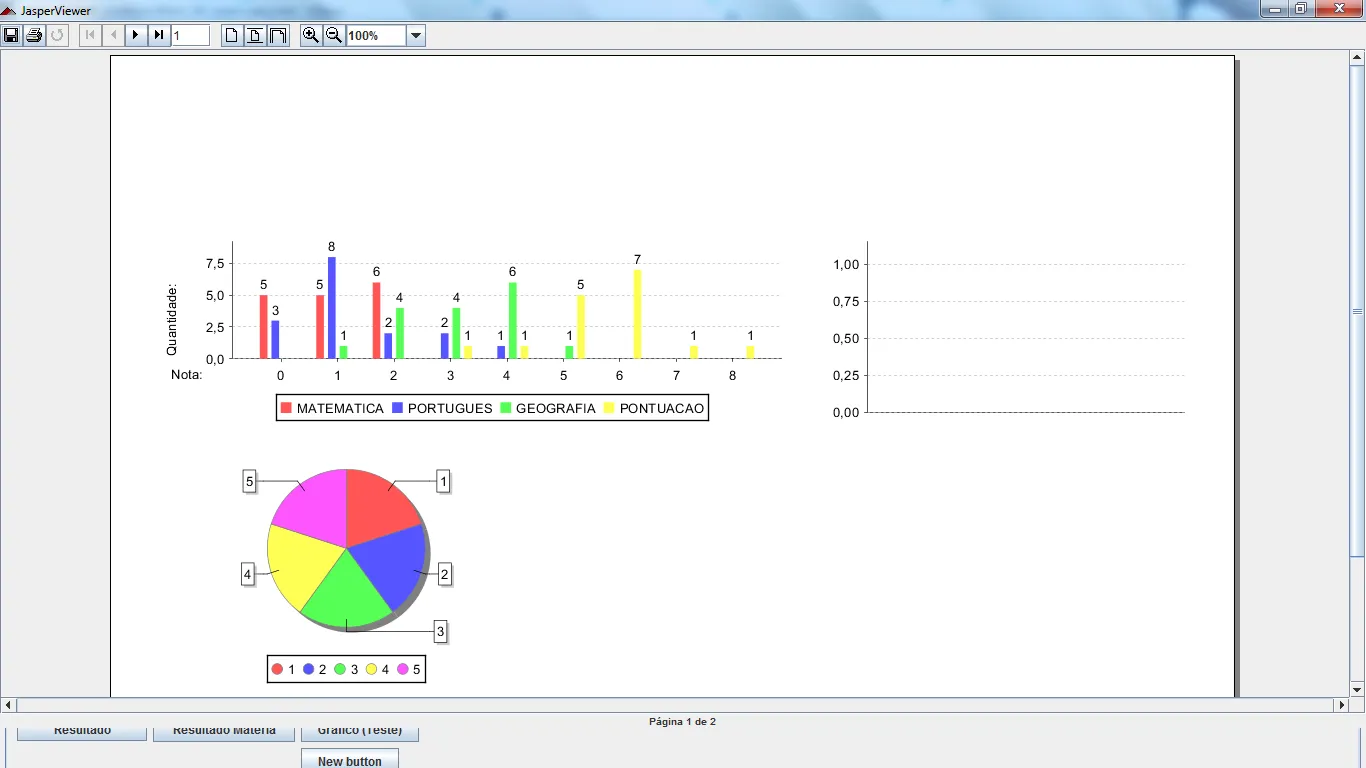Click the yellow PONTUACAO legend swatch
Image resolution: width=1366 pixels, height=768 pixels.
tap(609, 408)
